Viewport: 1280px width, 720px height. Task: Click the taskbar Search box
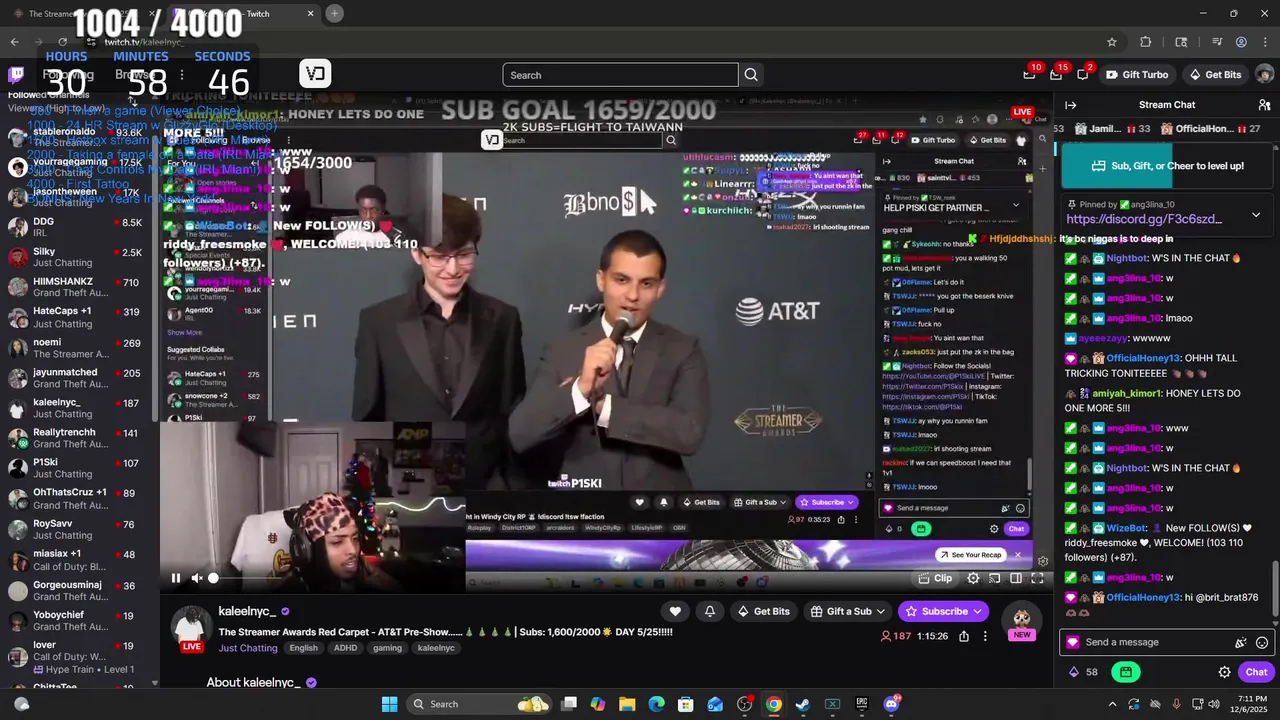(481, 704)
